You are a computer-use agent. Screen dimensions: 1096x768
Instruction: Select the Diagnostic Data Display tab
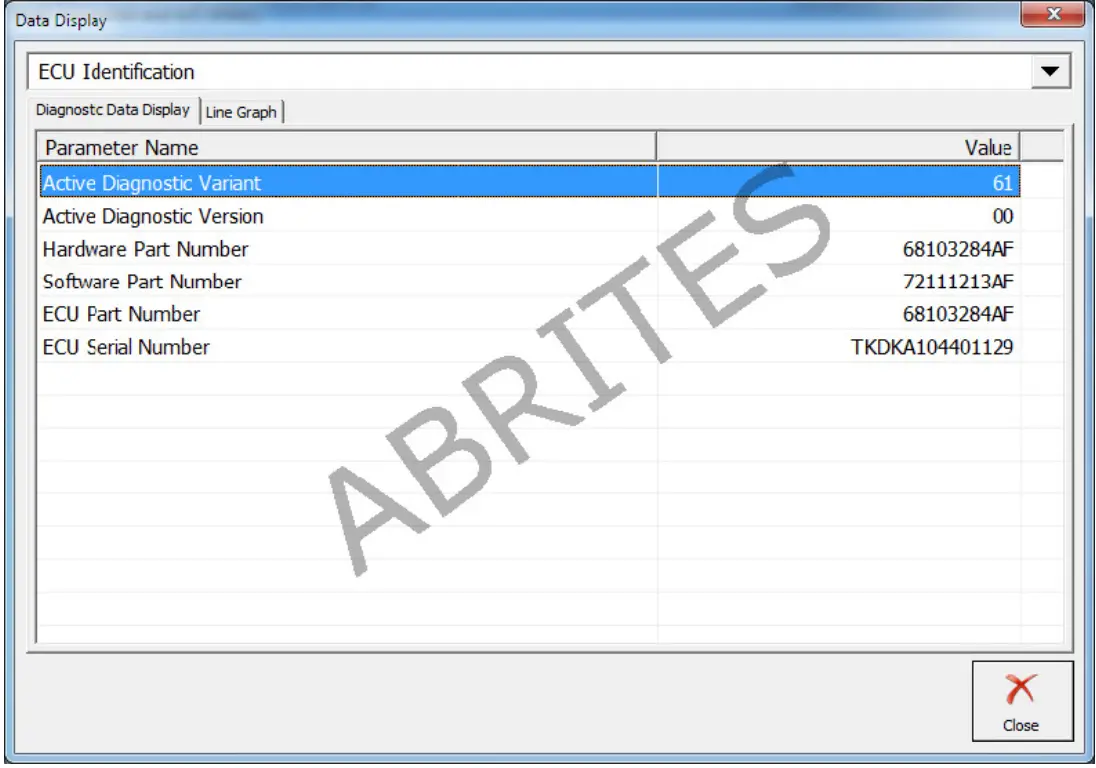click(114, 112)
